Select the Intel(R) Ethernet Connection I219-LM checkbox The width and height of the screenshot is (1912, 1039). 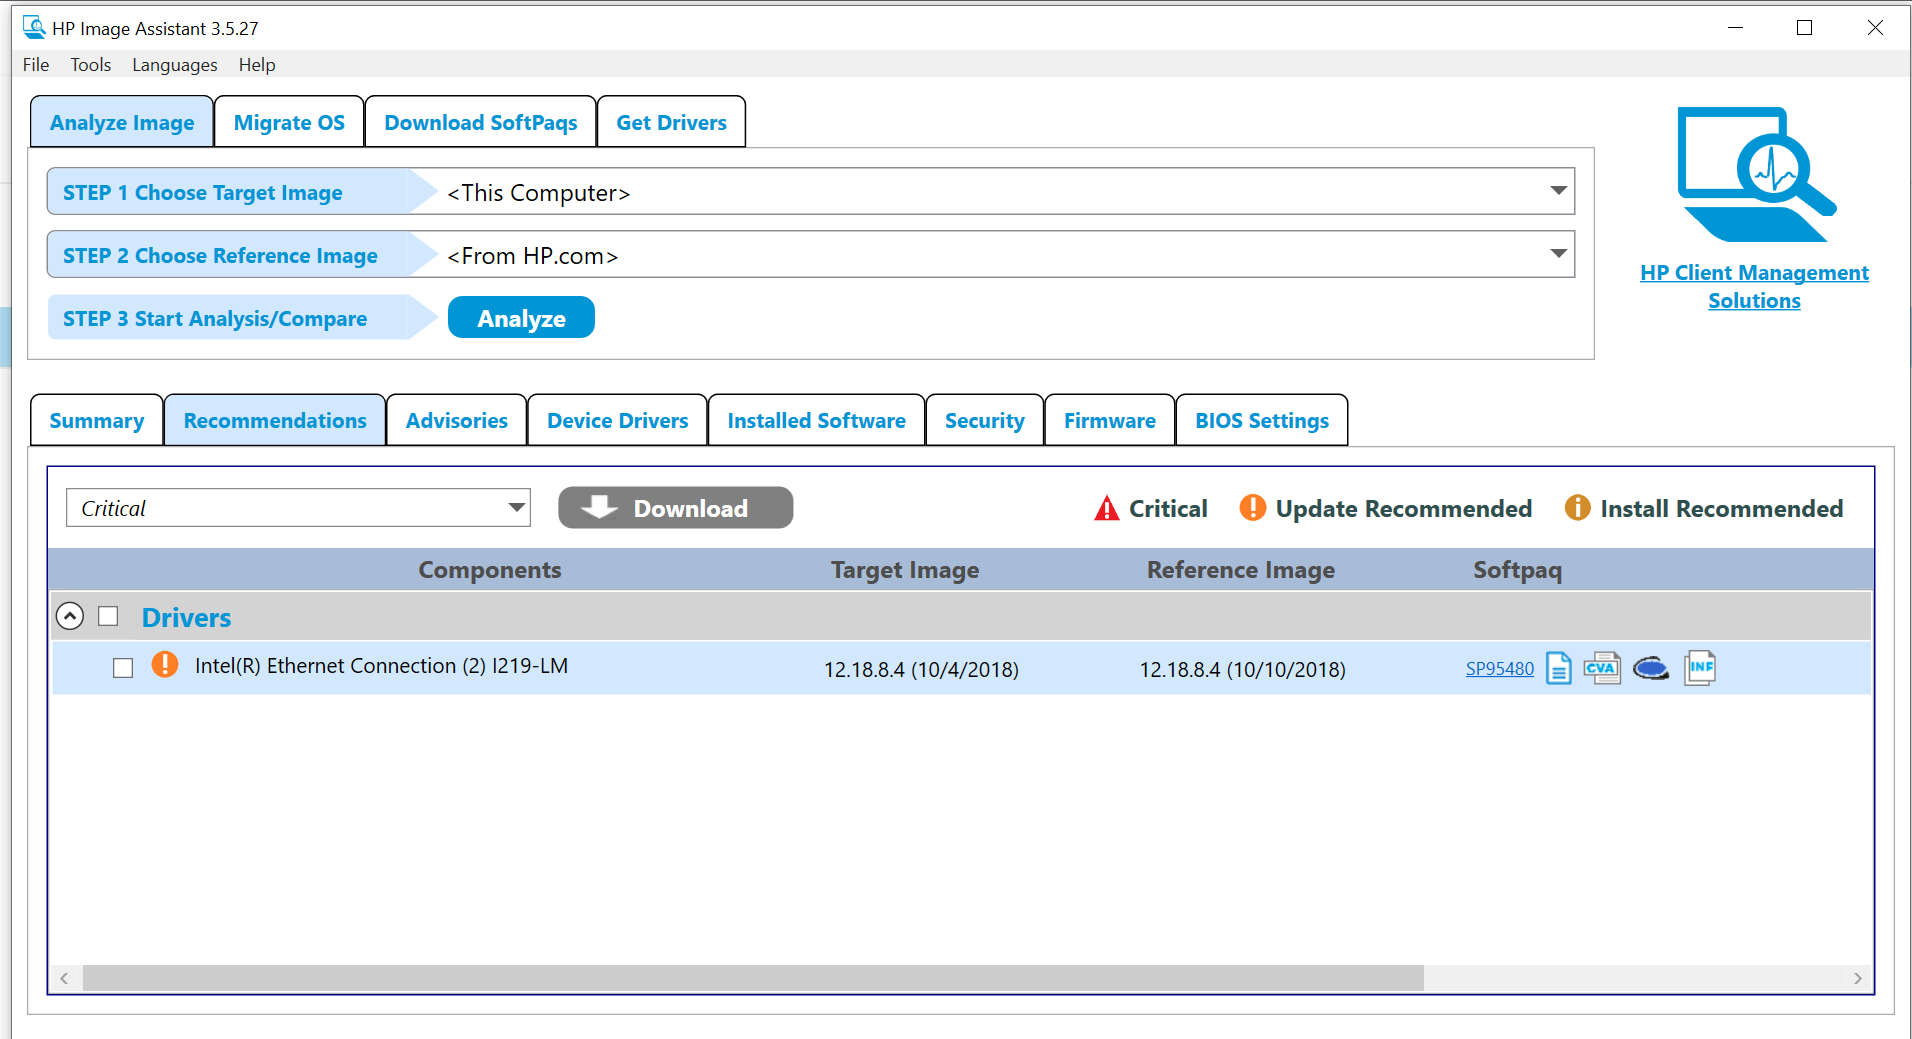tap(123, 667)
